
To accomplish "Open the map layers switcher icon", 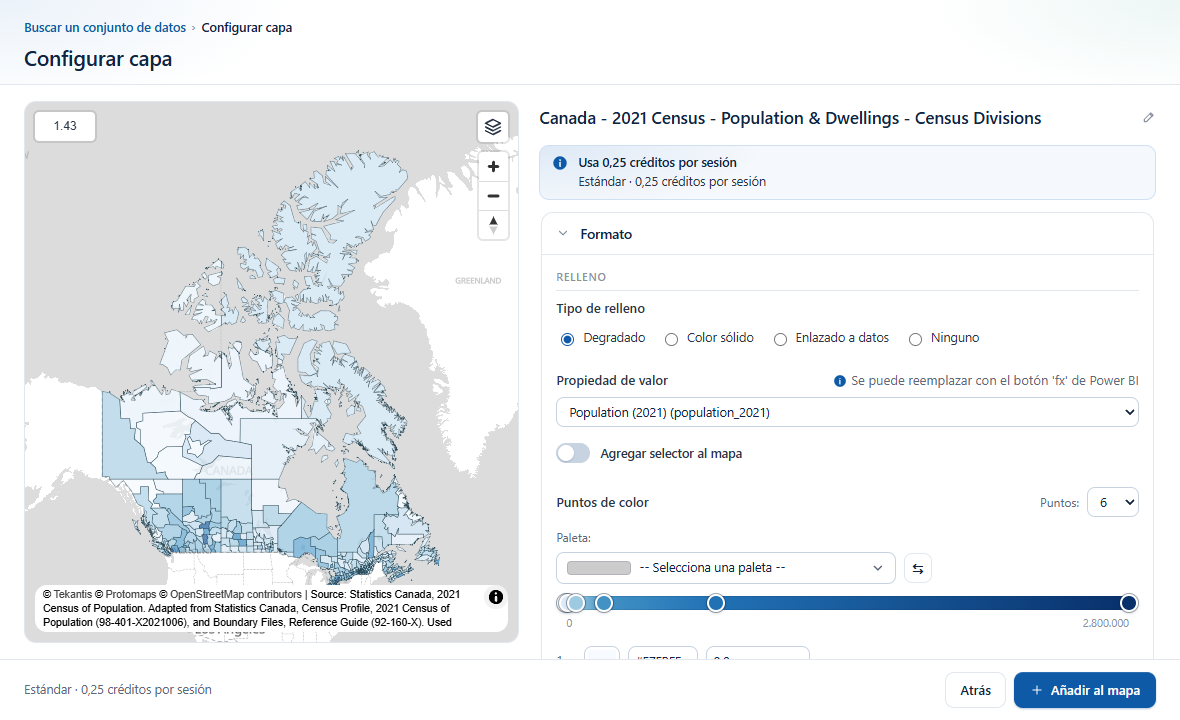I will pos(493,126).
